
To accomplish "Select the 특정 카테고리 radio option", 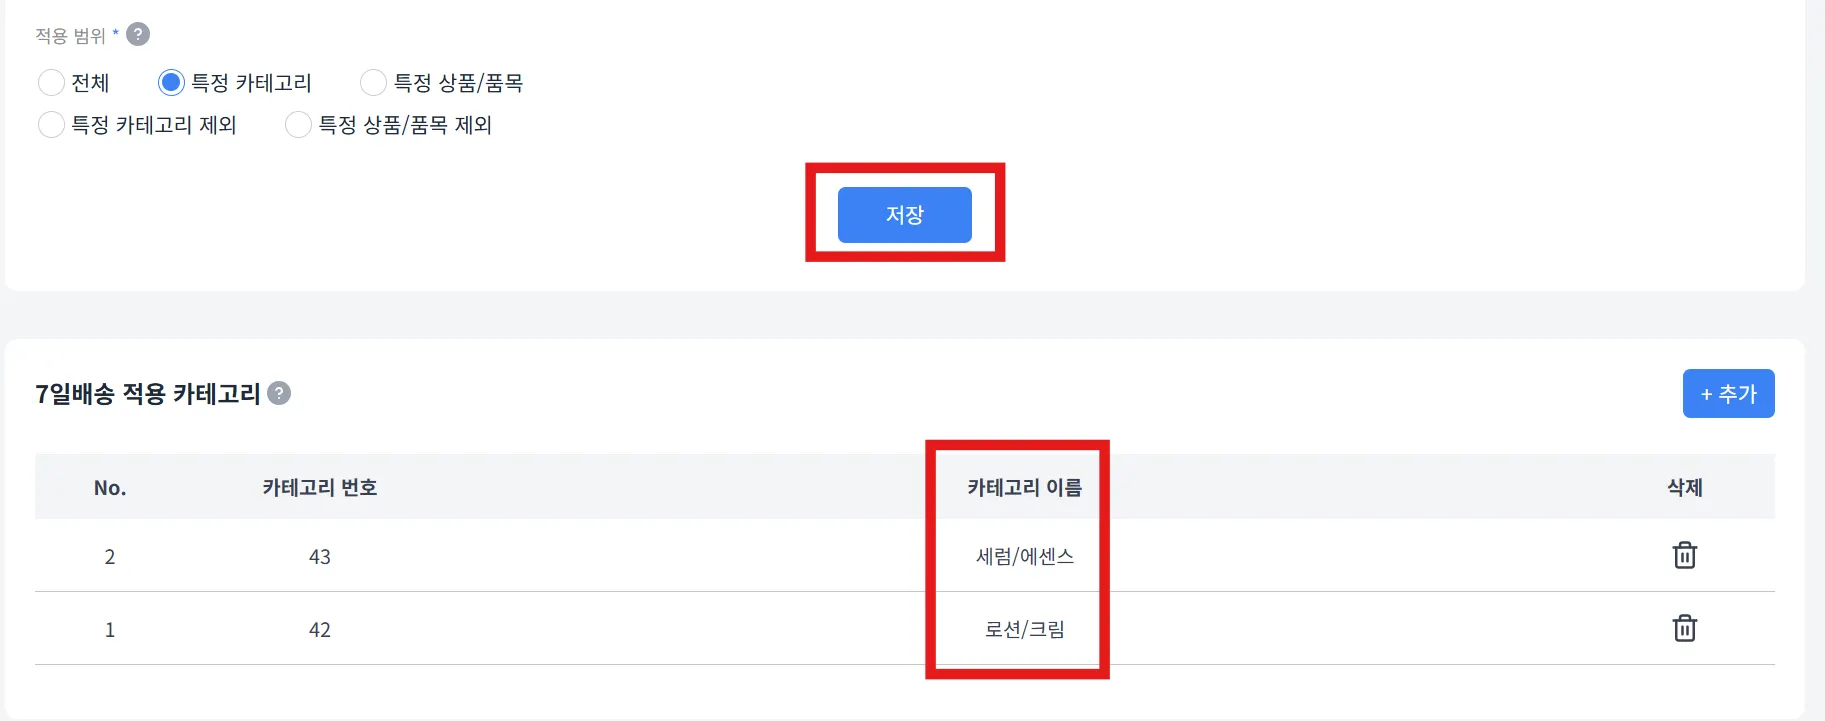I will click(x=171, y=83).
